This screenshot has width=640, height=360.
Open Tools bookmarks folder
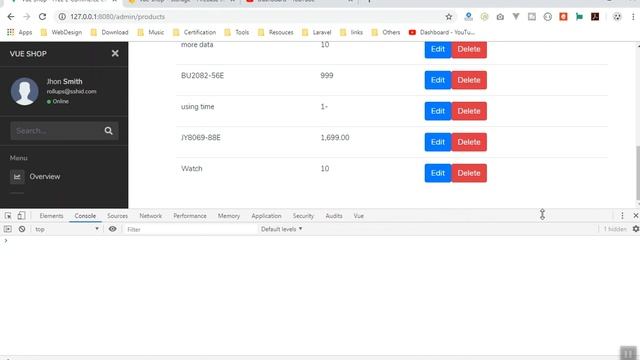click(x=237, y=32)
